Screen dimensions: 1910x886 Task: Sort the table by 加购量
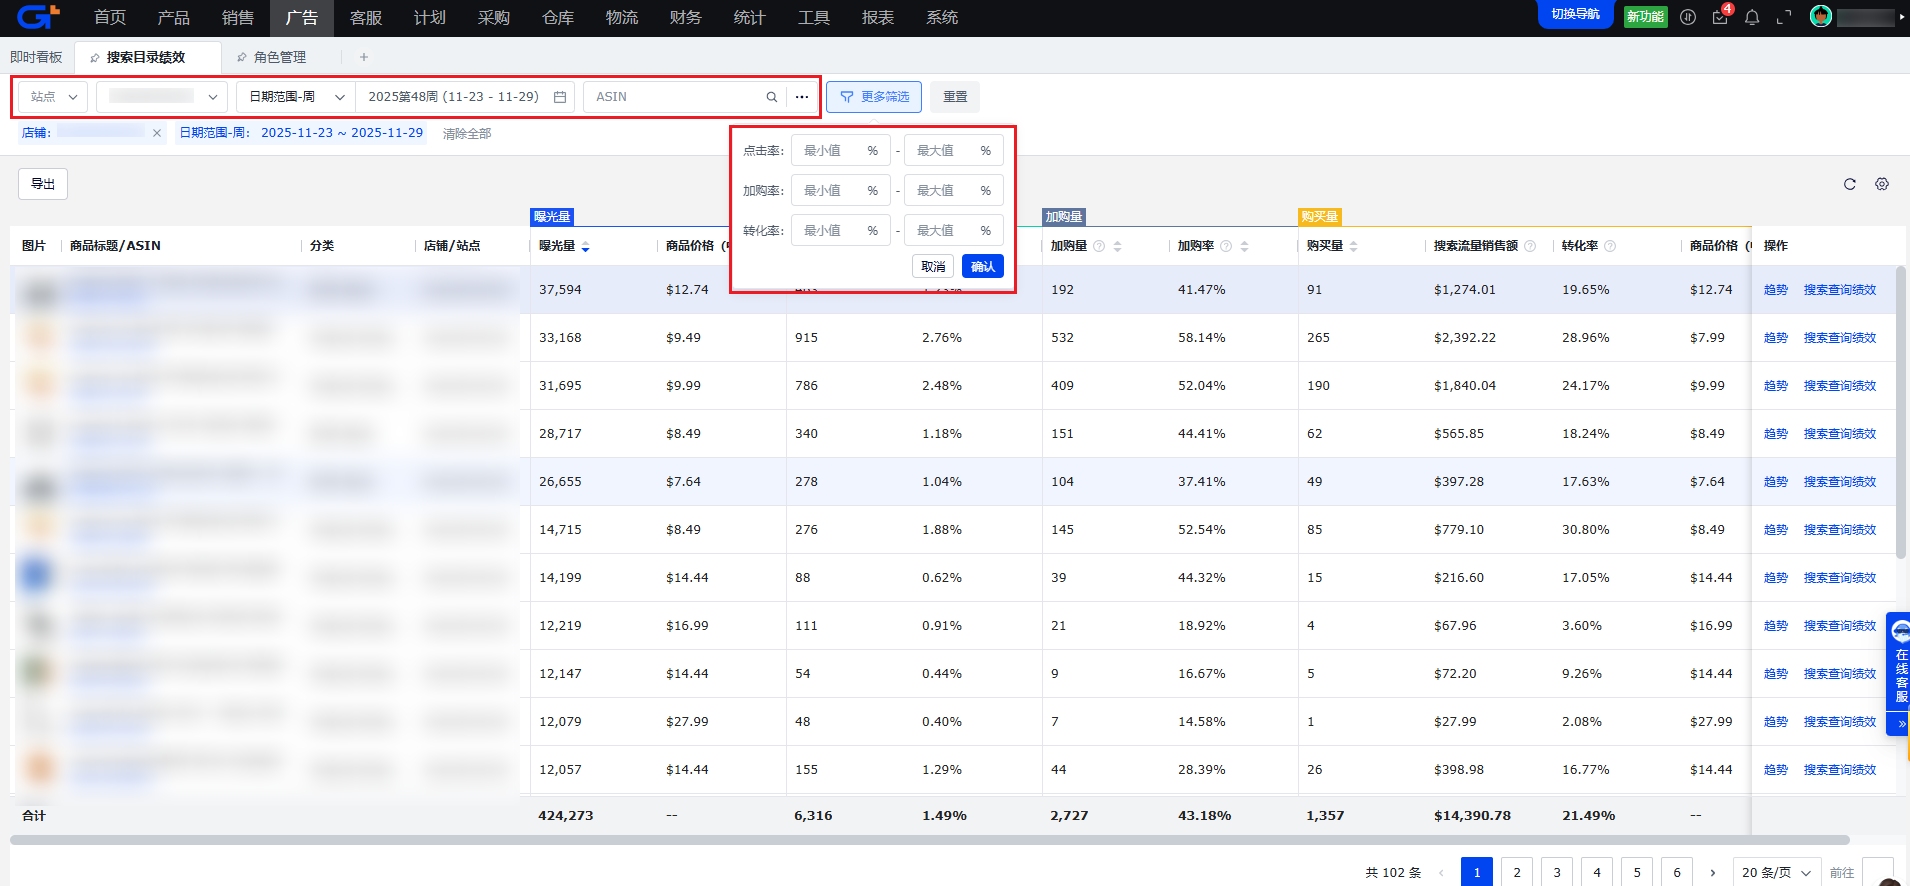click(x=1117, y=246)
